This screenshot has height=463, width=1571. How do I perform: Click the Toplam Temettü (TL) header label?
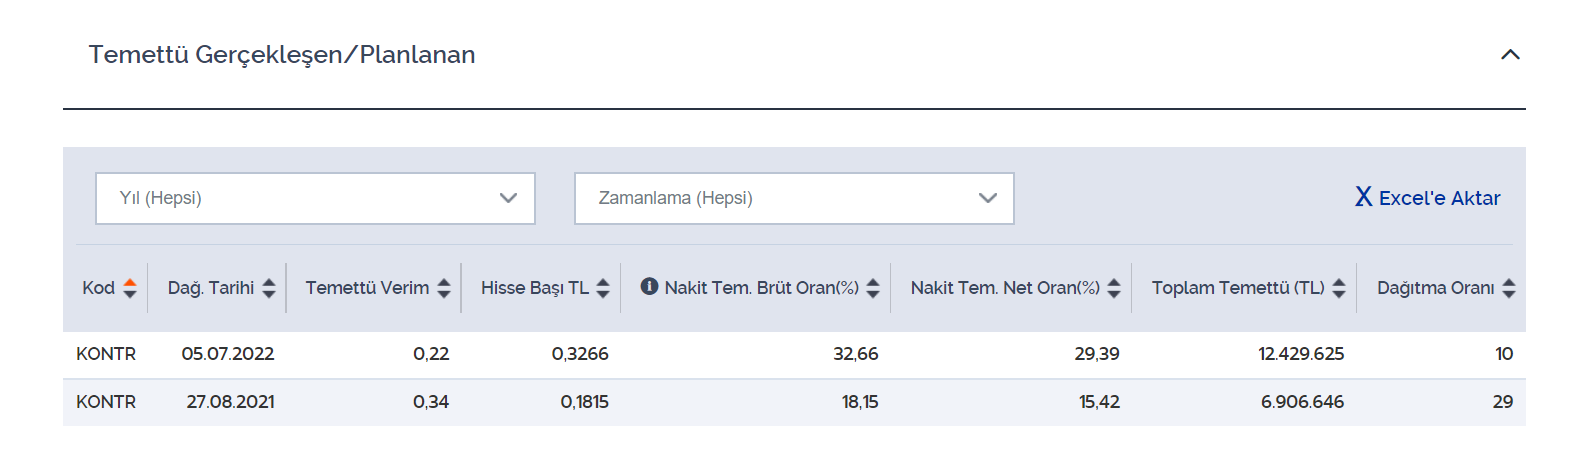[1238, 288]
